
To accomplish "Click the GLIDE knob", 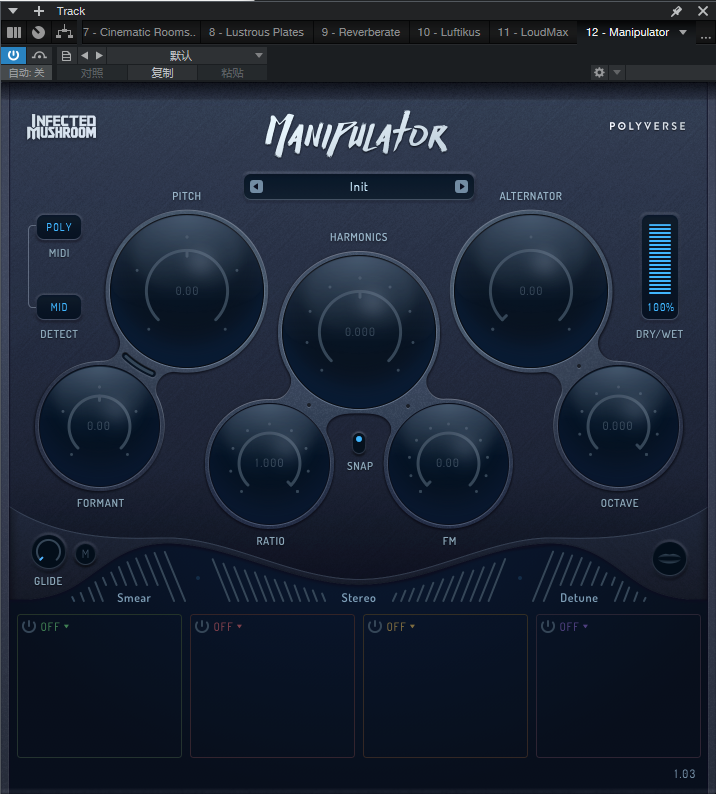I will [49, 552].
